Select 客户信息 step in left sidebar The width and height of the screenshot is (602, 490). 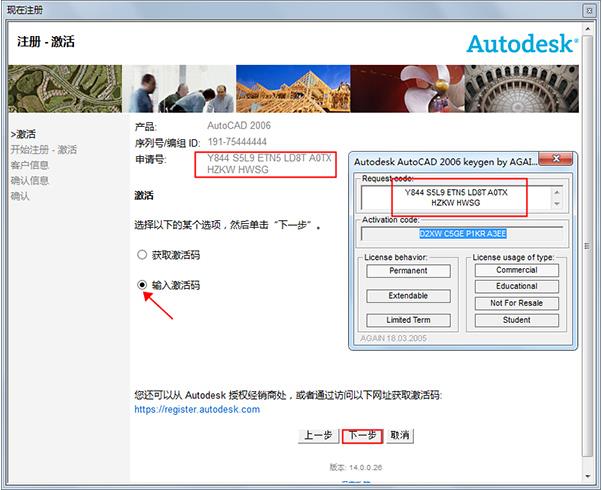point(30,165)
